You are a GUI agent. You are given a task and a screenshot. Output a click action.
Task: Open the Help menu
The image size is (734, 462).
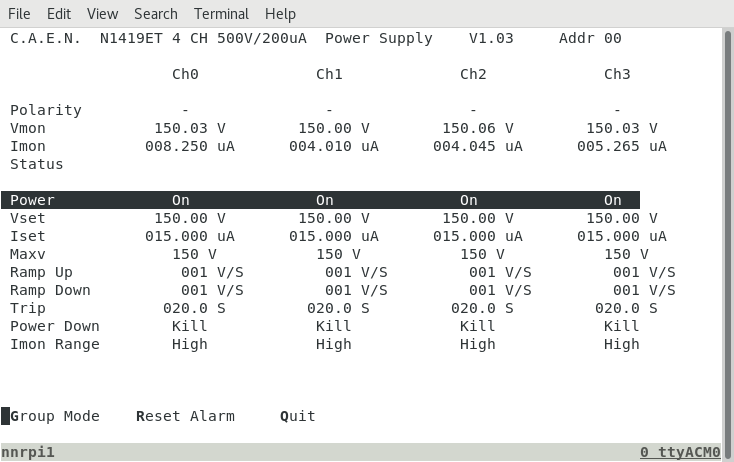[280, 14]
